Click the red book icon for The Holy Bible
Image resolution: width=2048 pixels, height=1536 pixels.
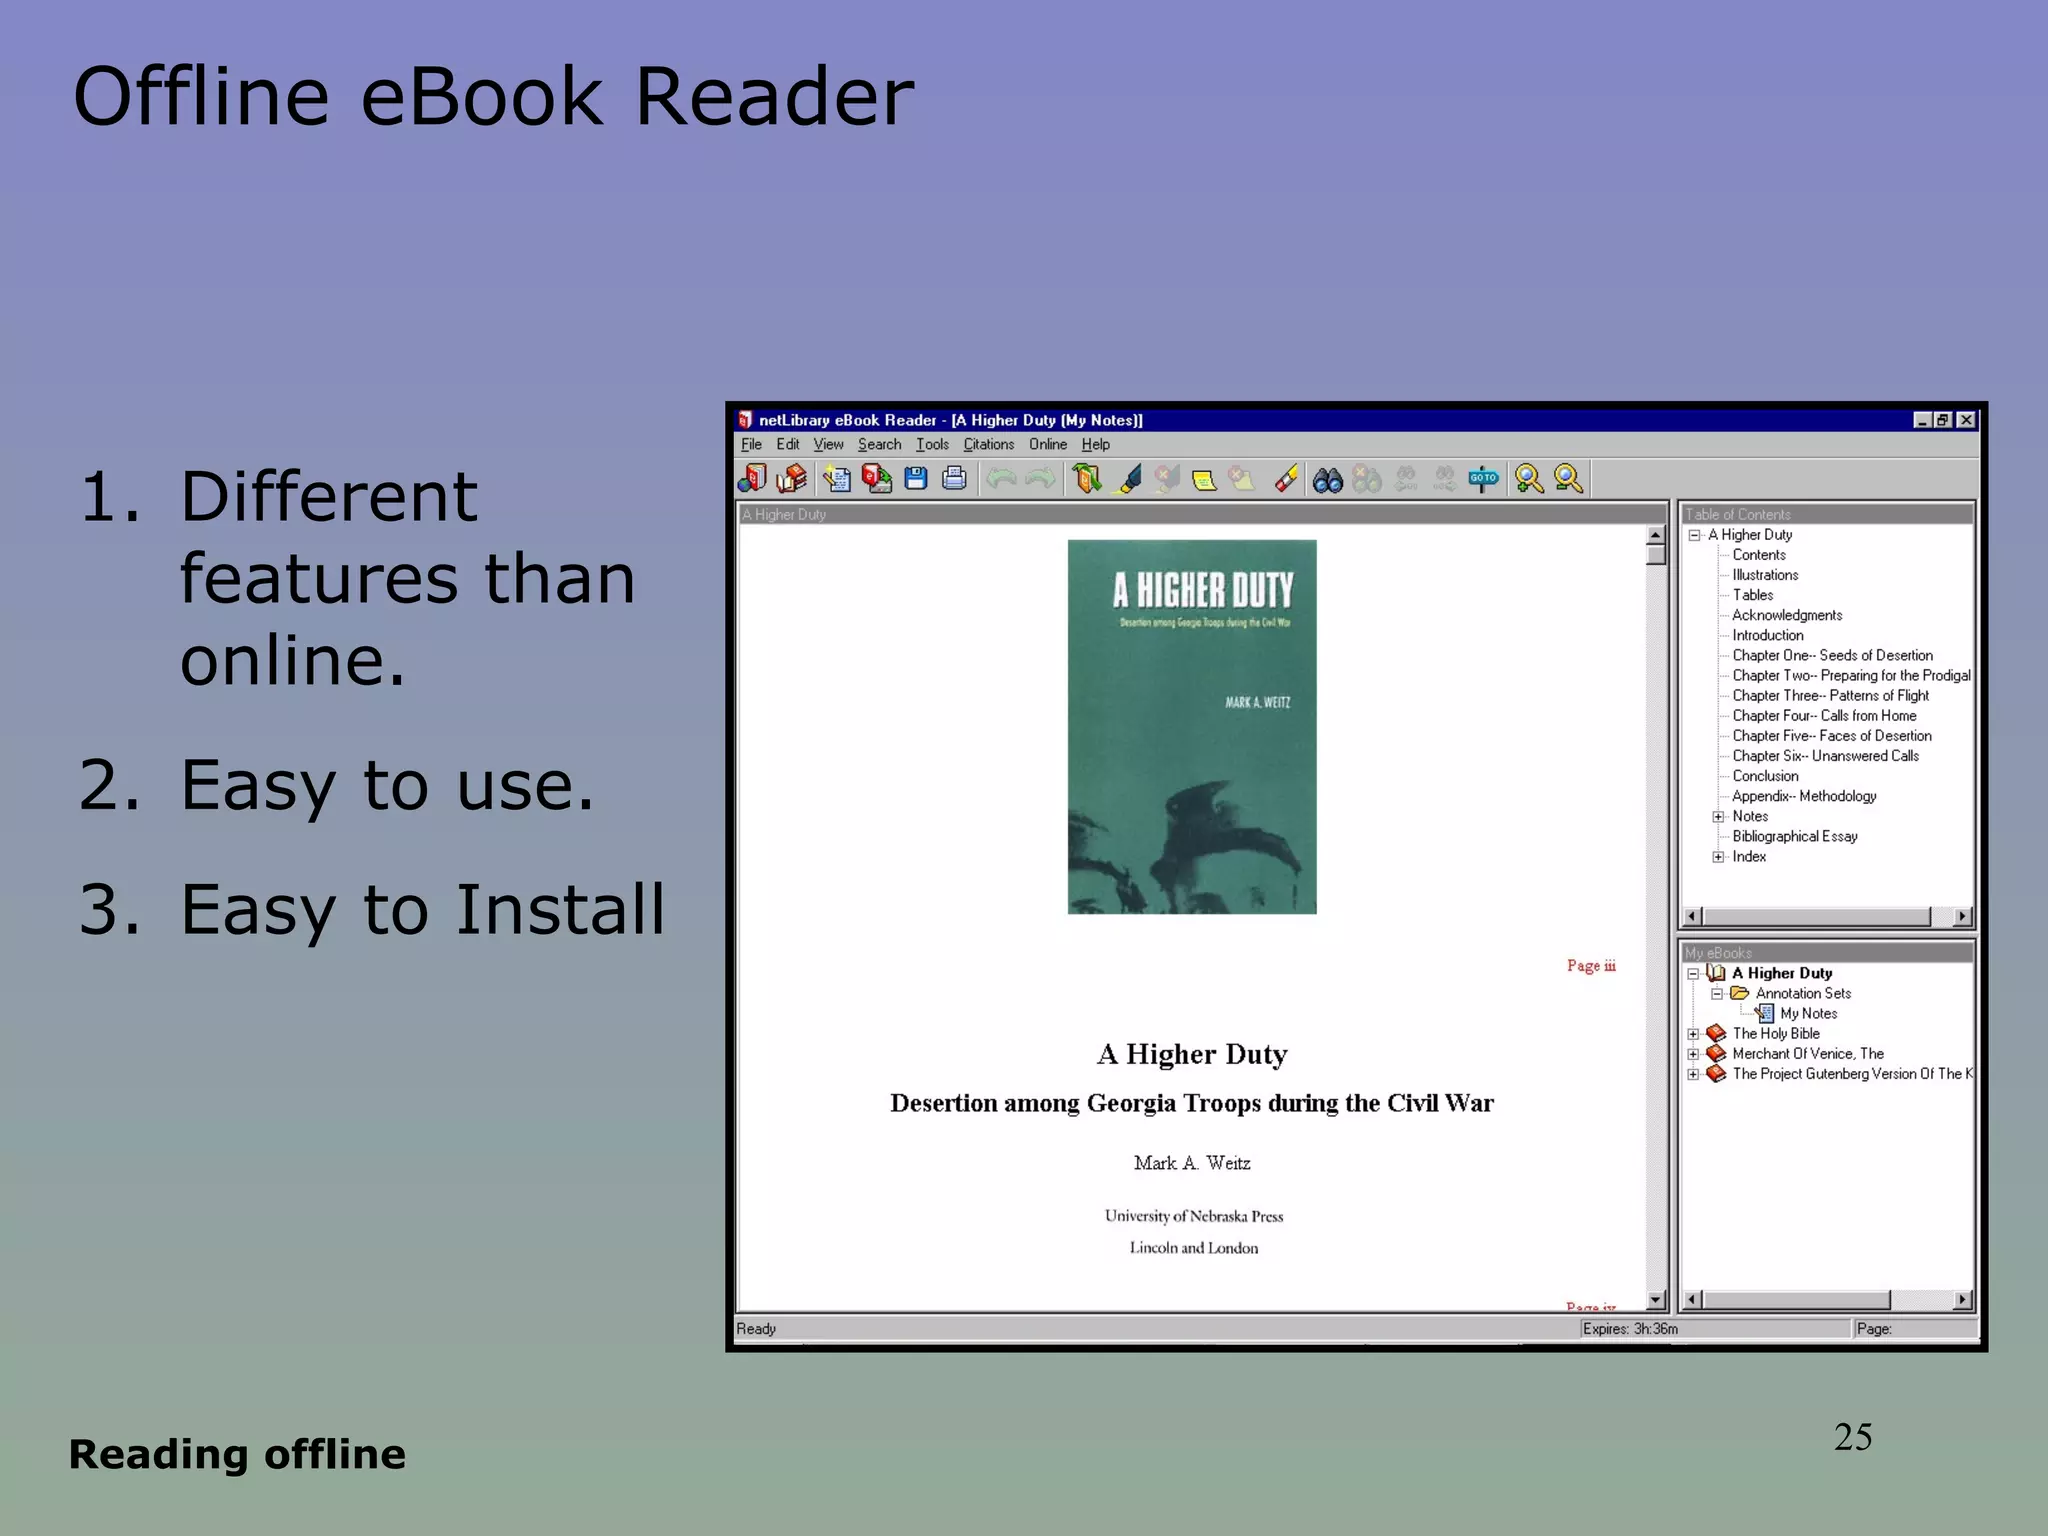(x=1716, y=1033)
